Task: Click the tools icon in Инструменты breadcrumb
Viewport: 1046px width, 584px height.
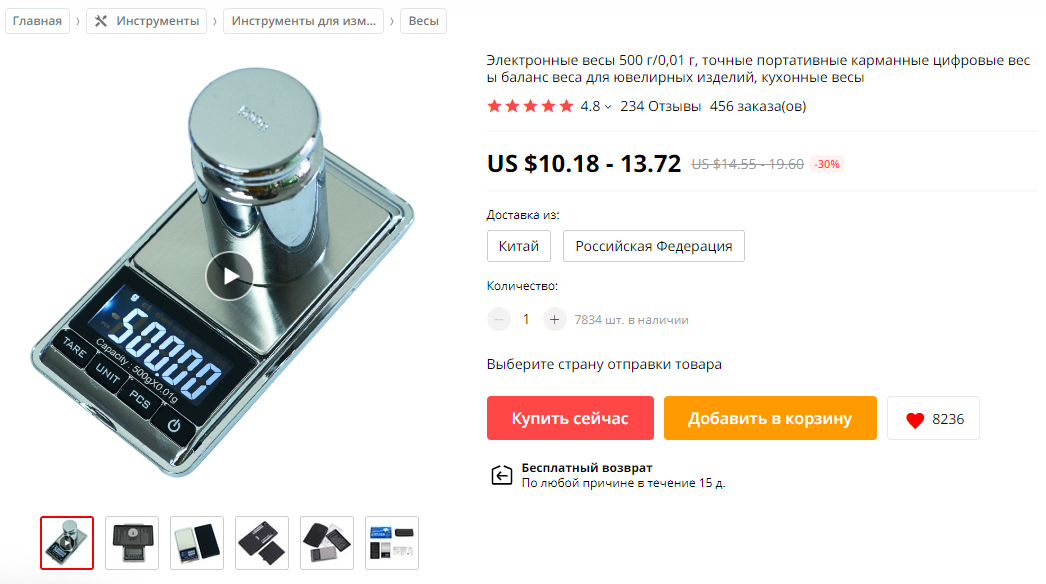Action: (x=101, y=21)
